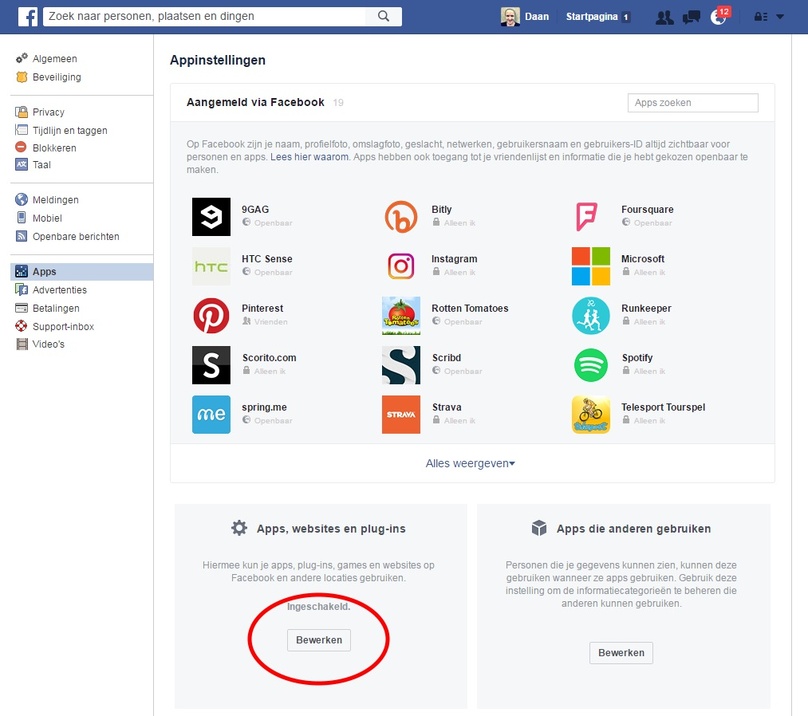
Task: Click the Telesport Tourspel app name
Action: tap(663, 407)
